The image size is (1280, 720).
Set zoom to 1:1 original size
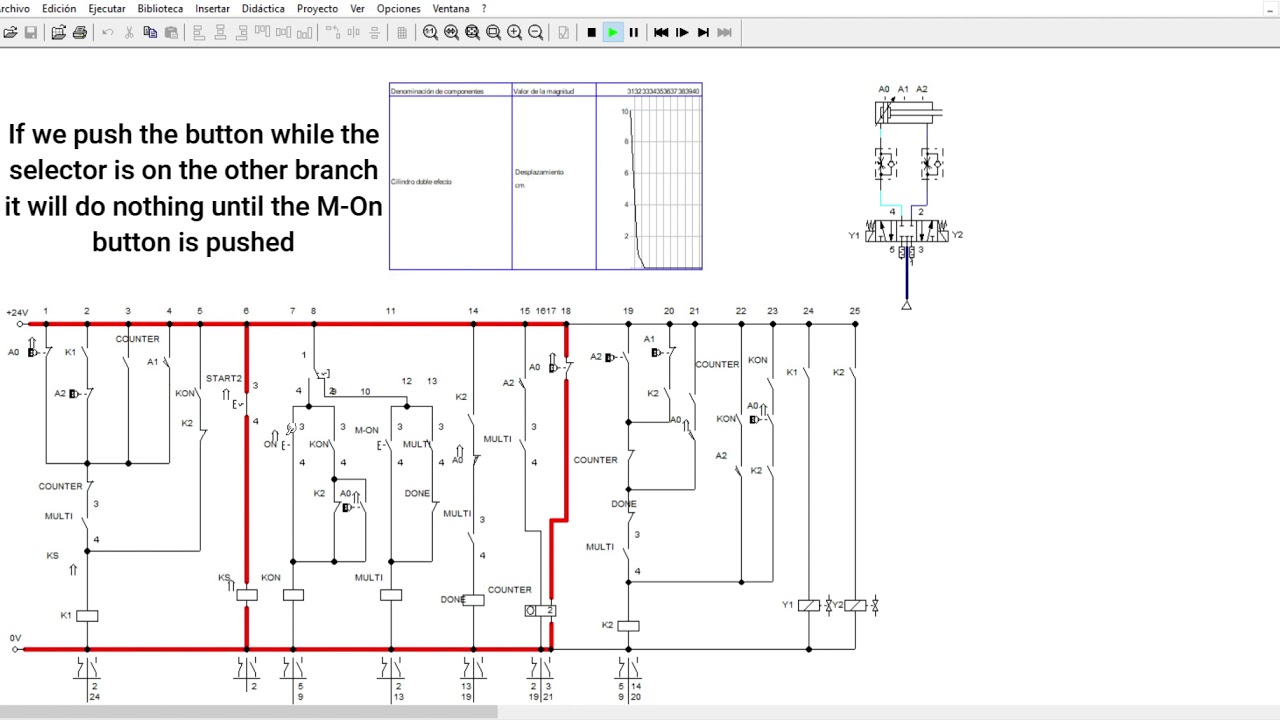[x=430, y=33]
